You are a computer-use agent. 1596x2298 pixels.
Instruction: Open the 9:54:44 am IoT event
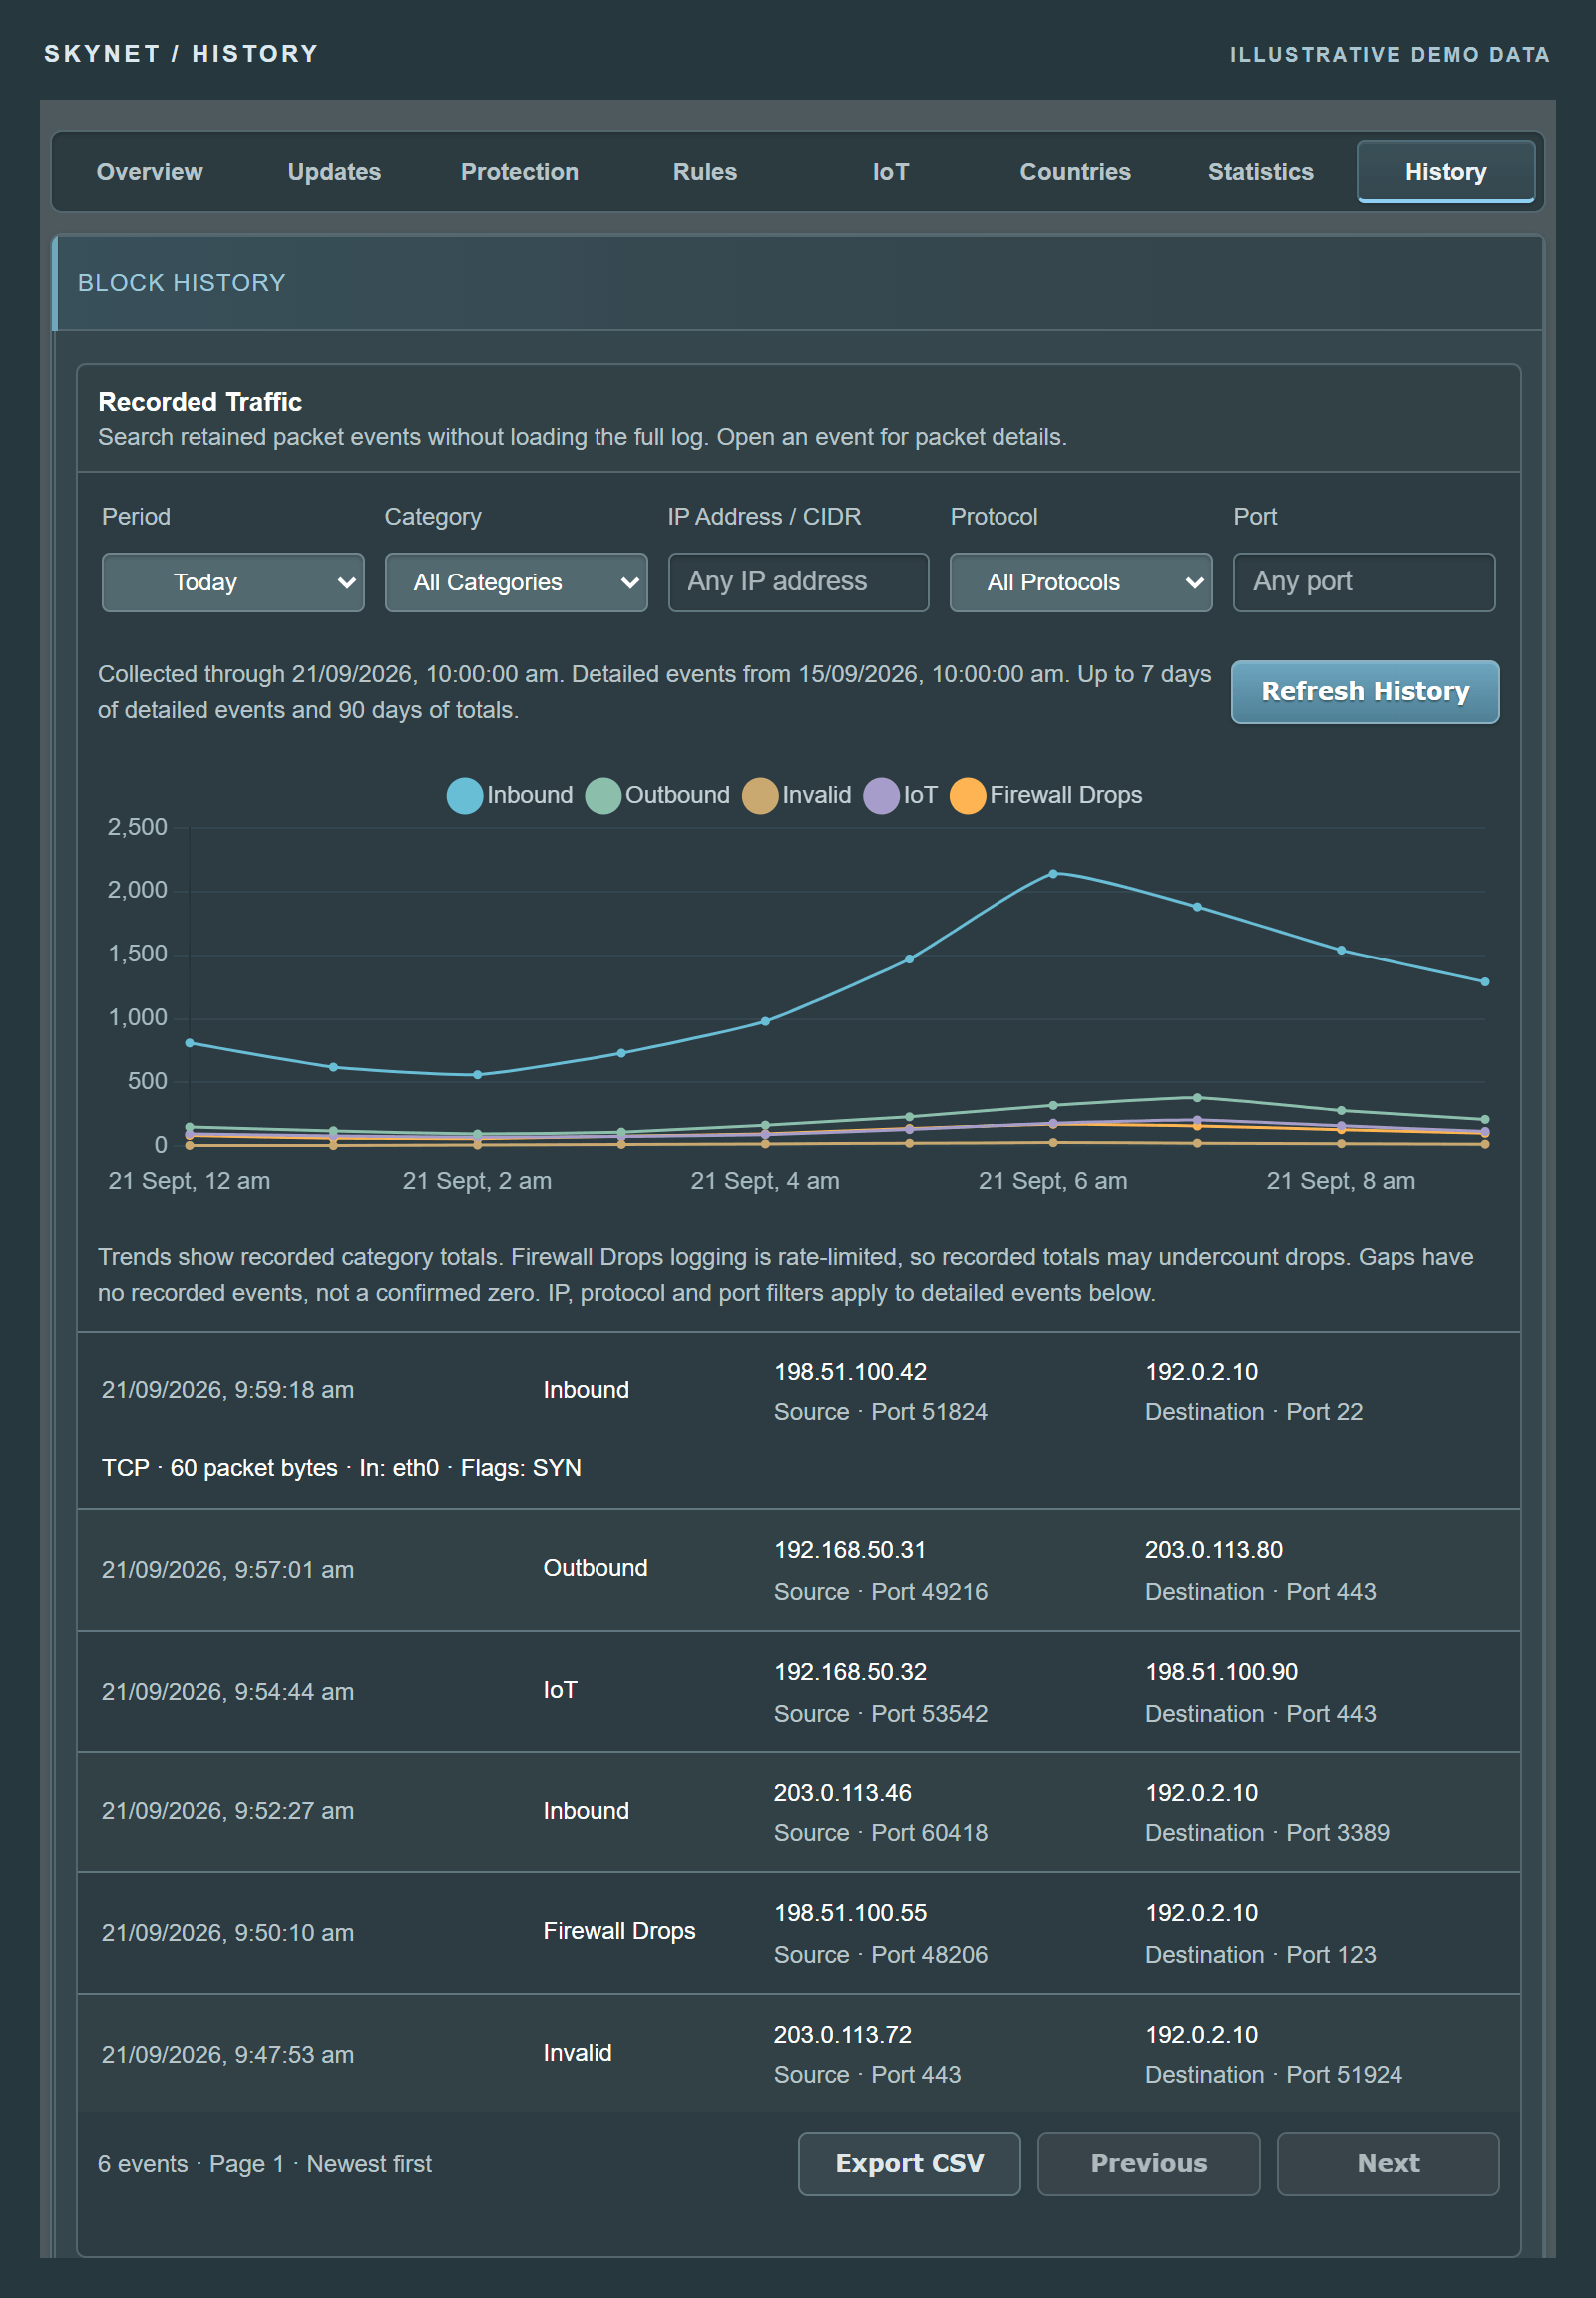click(798, 1691)
